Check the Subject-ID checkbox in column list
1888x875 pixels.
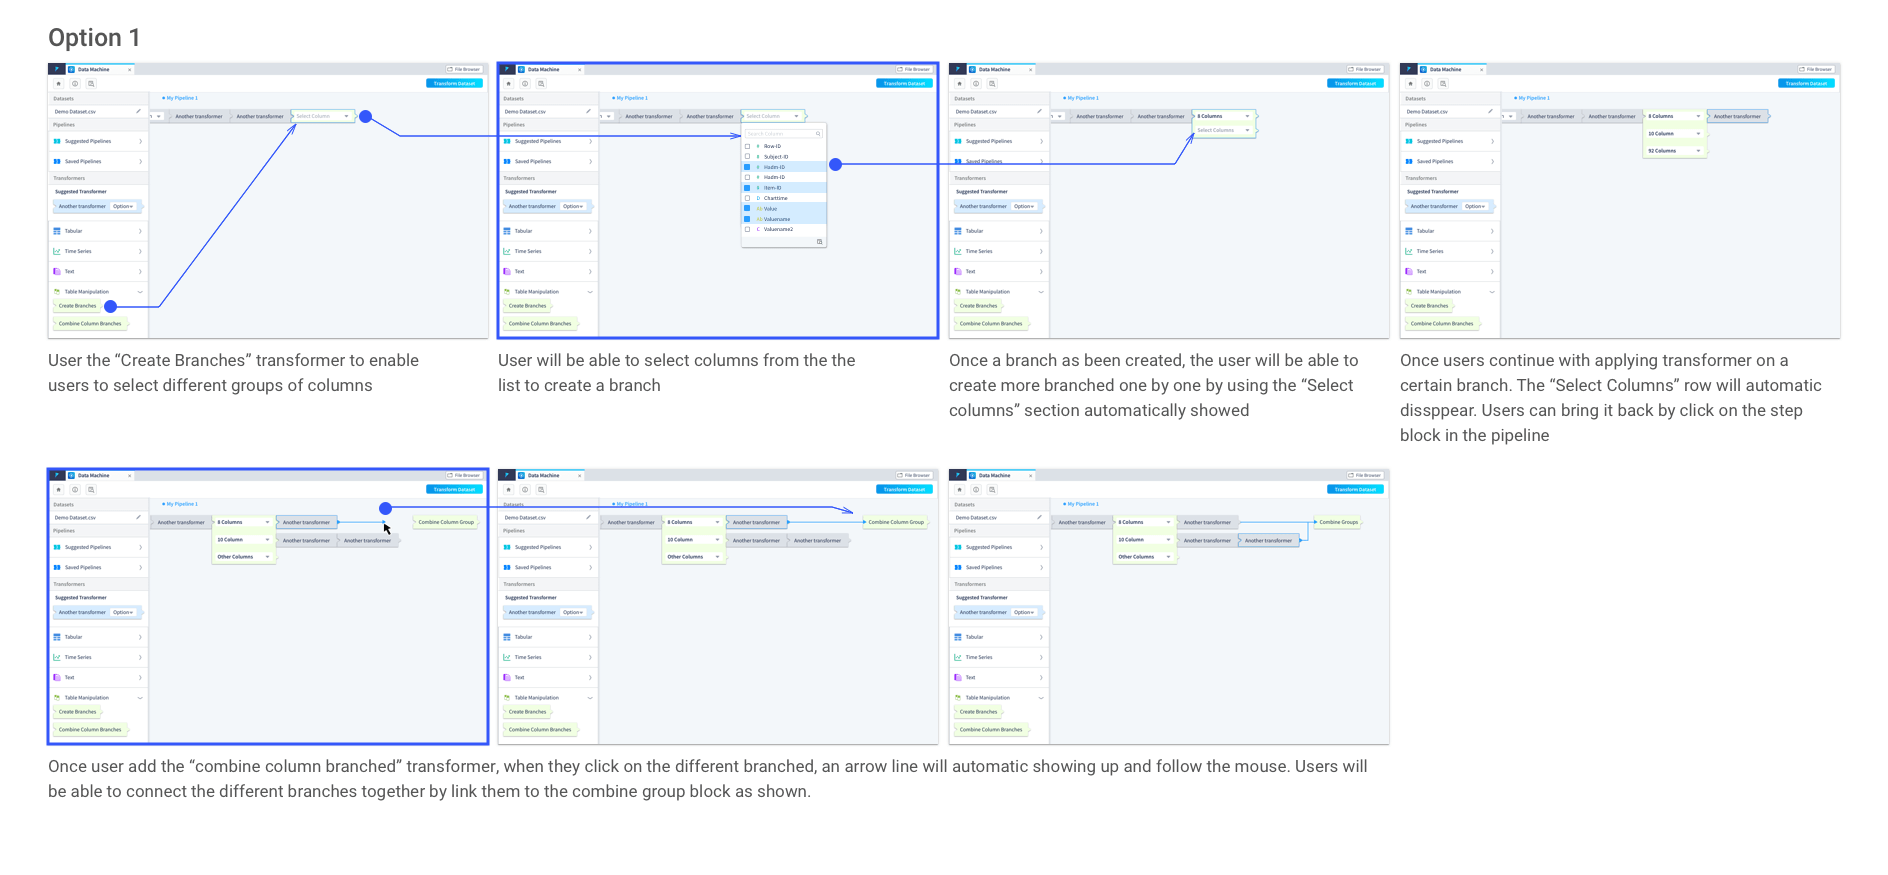click(747, 156)
